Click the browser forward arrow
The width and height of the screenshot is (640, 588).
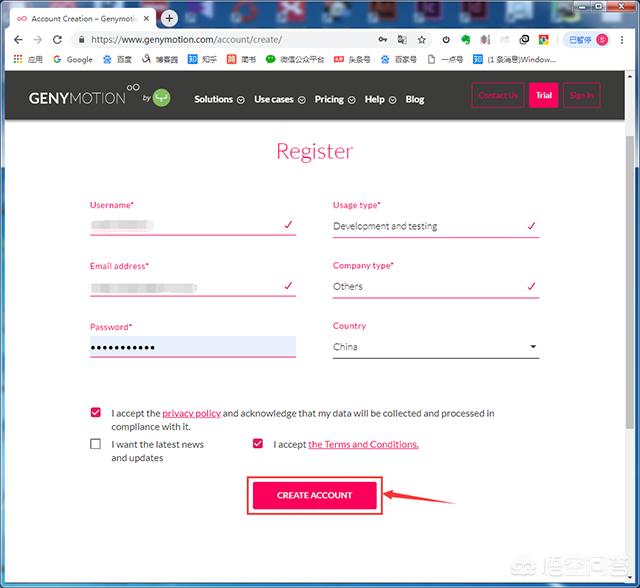coord(38,40)
